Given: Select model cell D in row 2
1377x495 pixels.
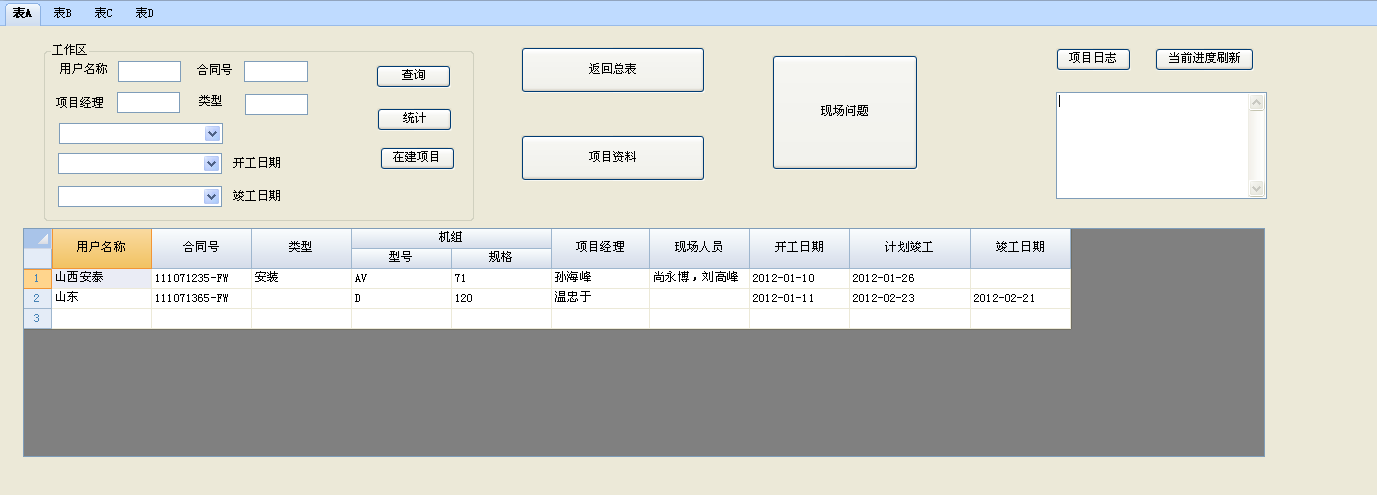Looking at the screenshot, I should 401,298.
